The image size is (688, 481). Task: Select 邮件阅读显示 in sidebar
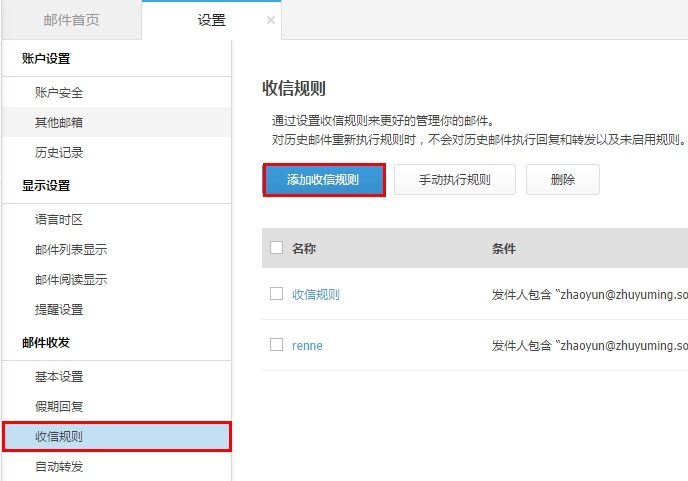coord(71,280)
